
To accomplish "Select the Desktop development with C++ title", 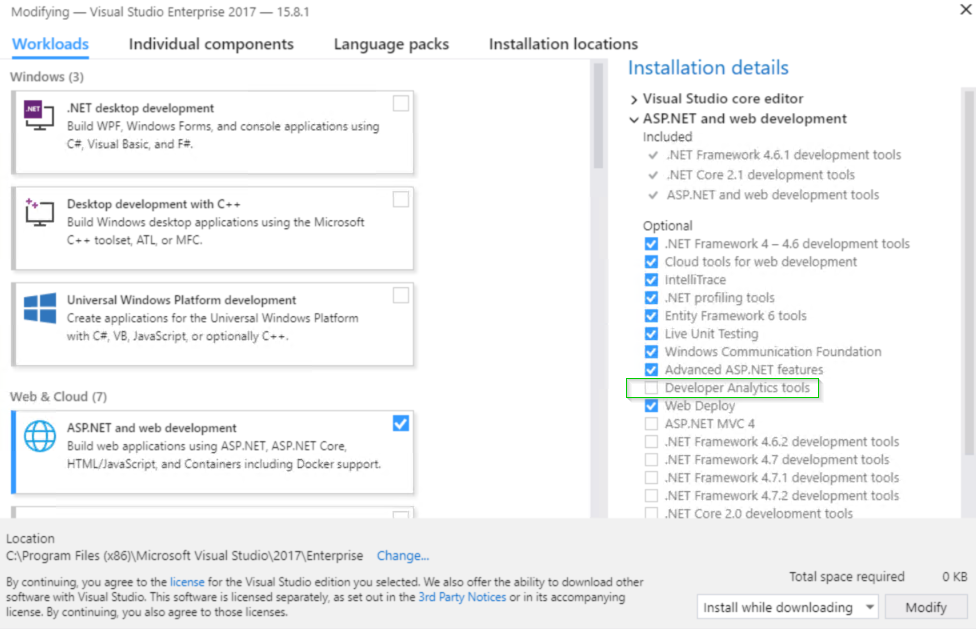I will point(153,204).
